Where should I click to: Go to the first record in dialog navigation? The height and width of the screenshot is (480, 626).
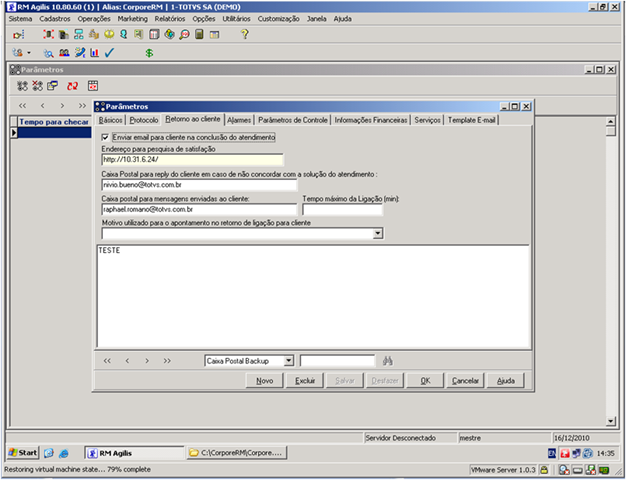pyautogui.click(x=107, y=361)
